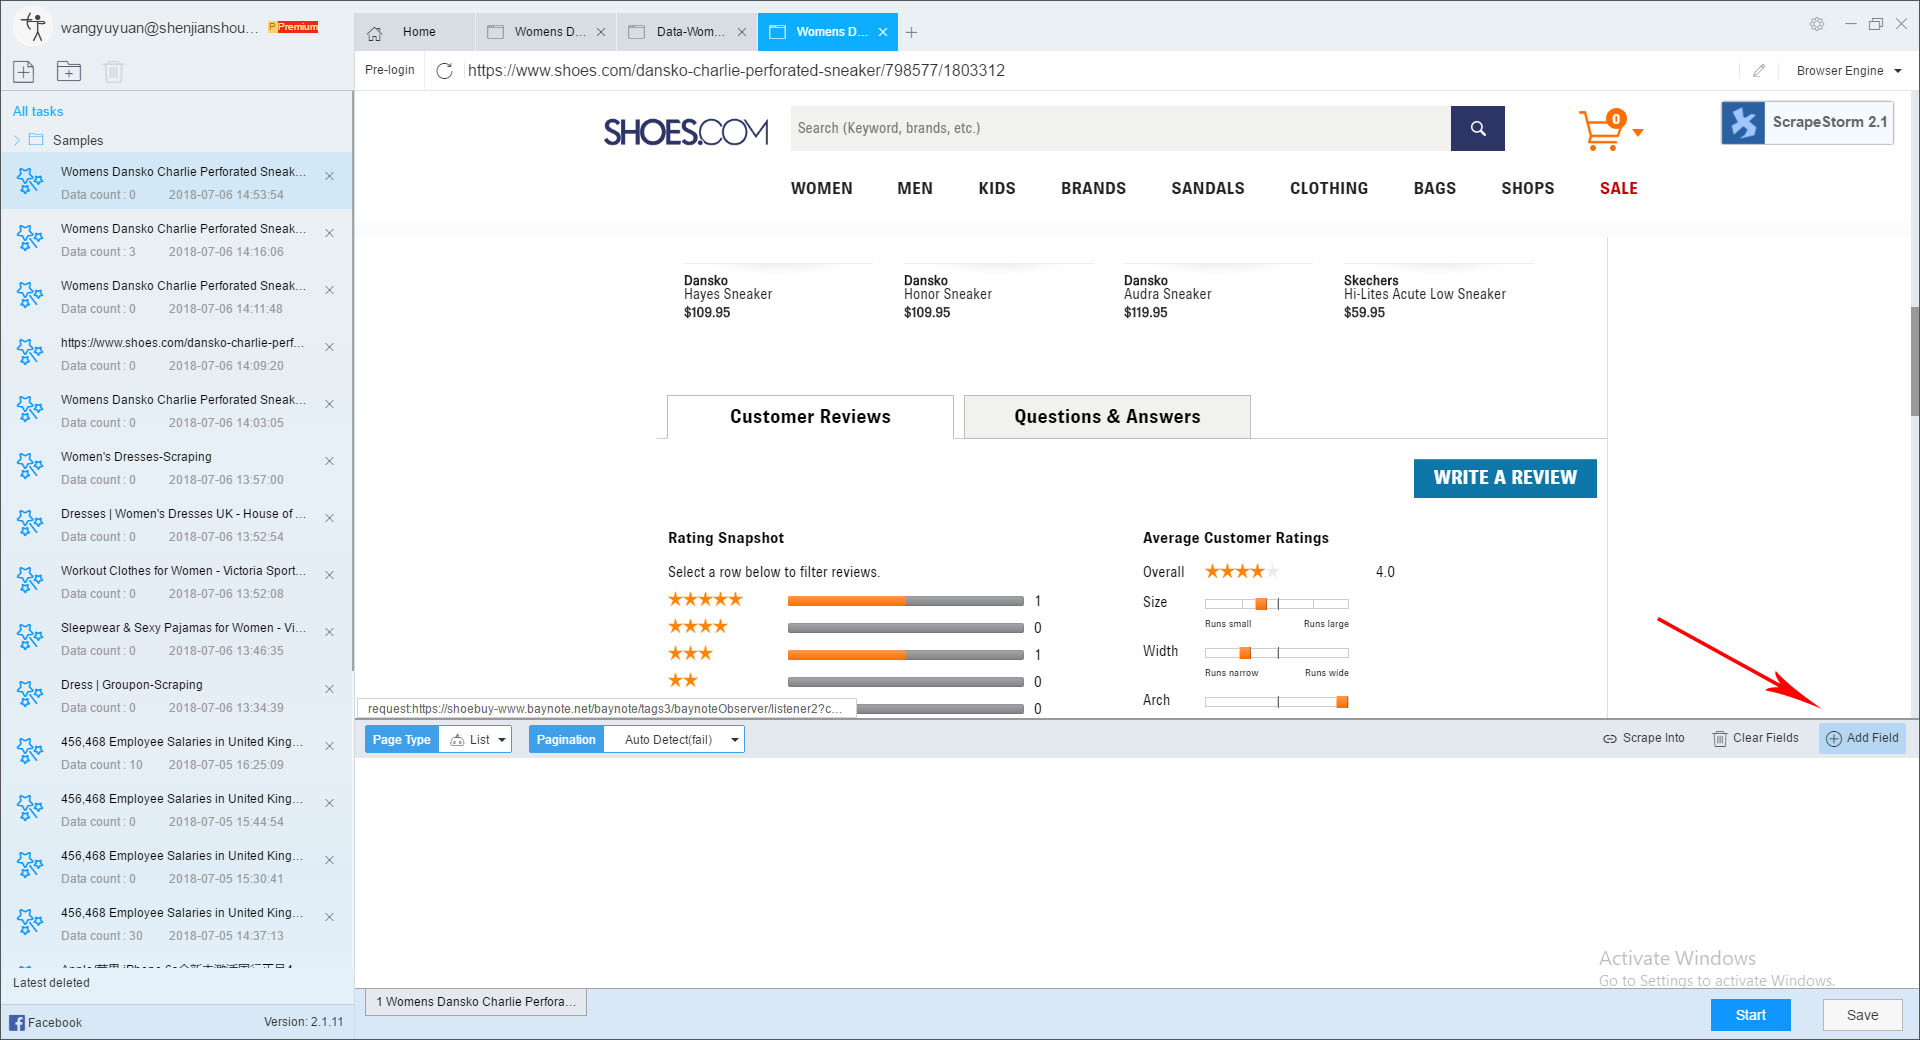This screenshot has width=1920, height=1040.
Task: Open the Page Type List dropdown
Action: 476,740
